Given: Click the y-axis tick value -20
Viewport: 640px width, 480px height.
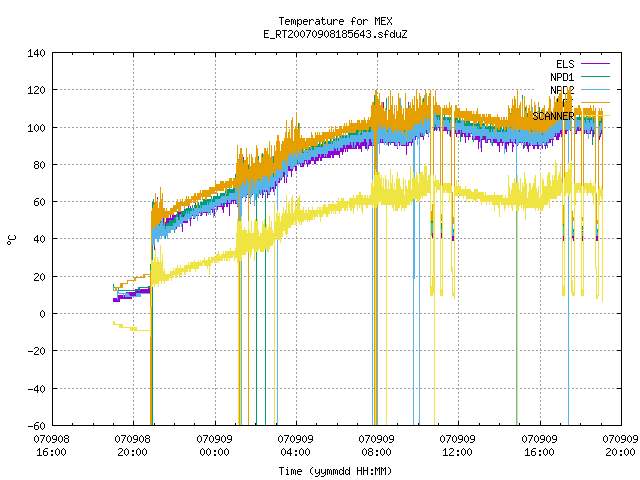Looking at the screenshot, I should (36, 351).
